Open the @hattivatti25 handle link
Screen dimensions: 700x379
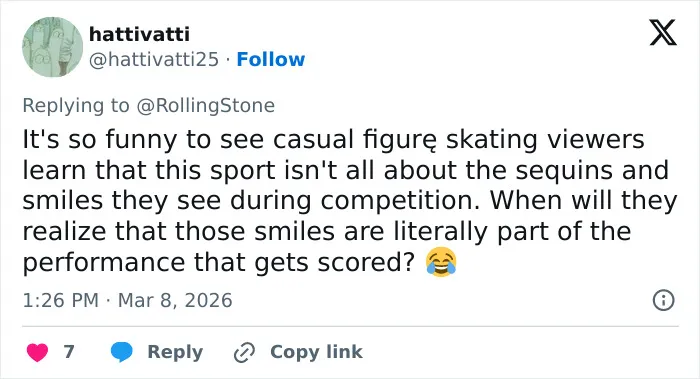tap(154, 59)
